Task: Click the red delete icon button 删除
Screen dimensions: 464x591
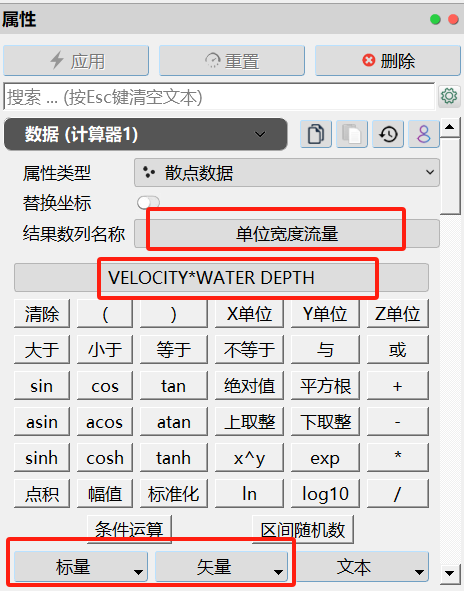Action: [387, 61]
